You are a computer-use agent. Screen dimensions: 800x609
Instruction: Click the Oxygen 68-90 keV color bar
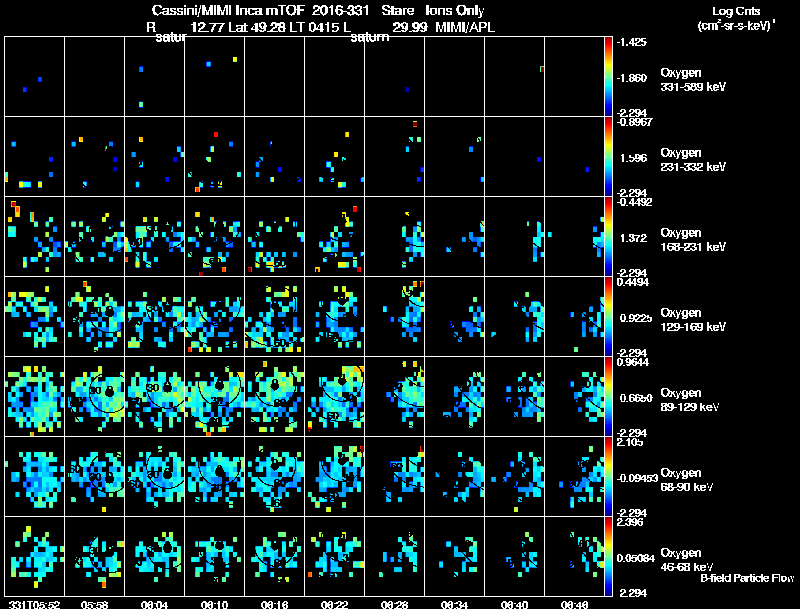[x=608, y=476]
